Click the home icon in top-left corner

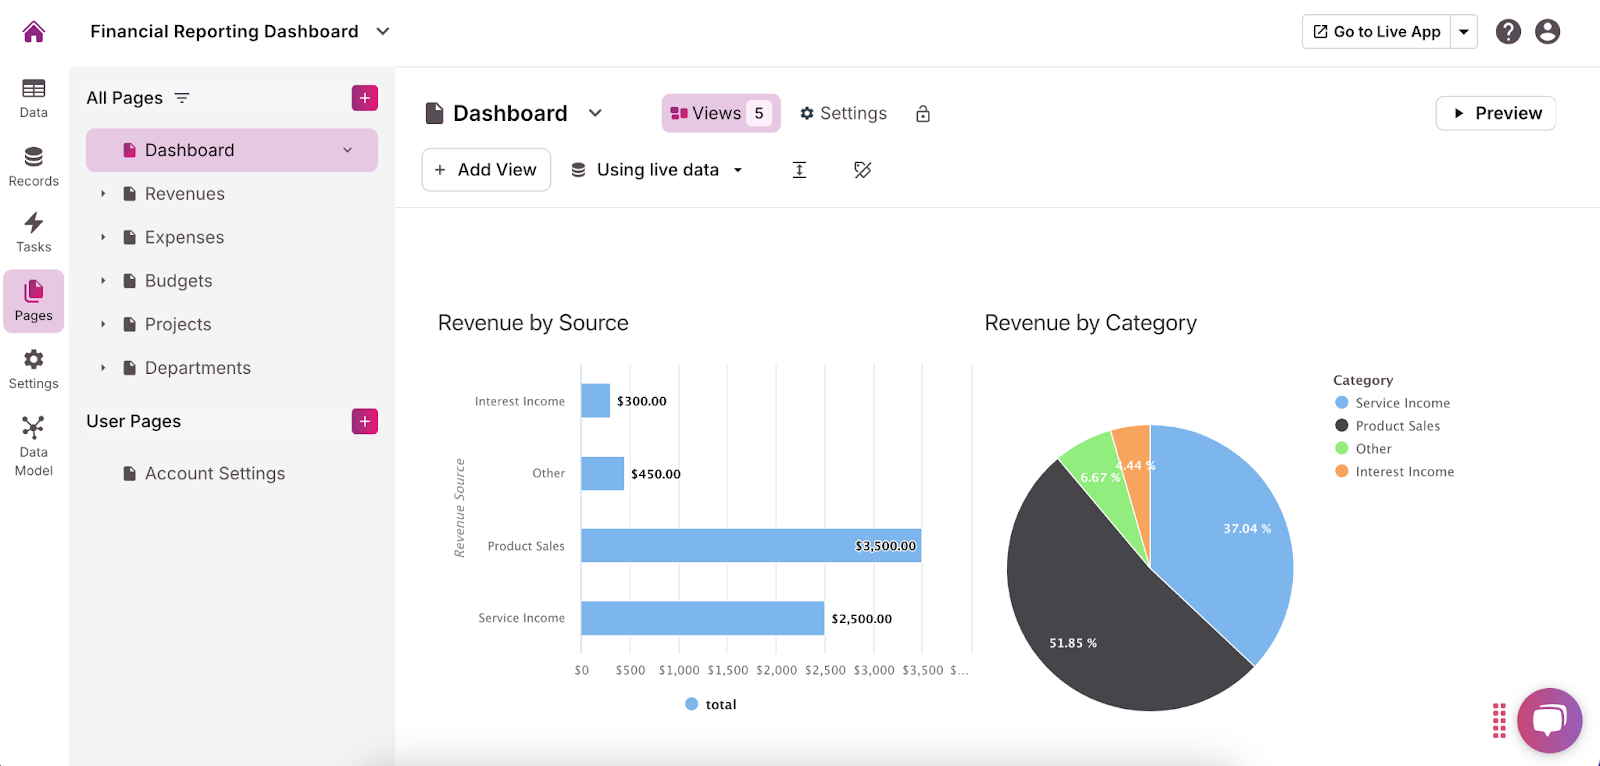tap(34, 32)
